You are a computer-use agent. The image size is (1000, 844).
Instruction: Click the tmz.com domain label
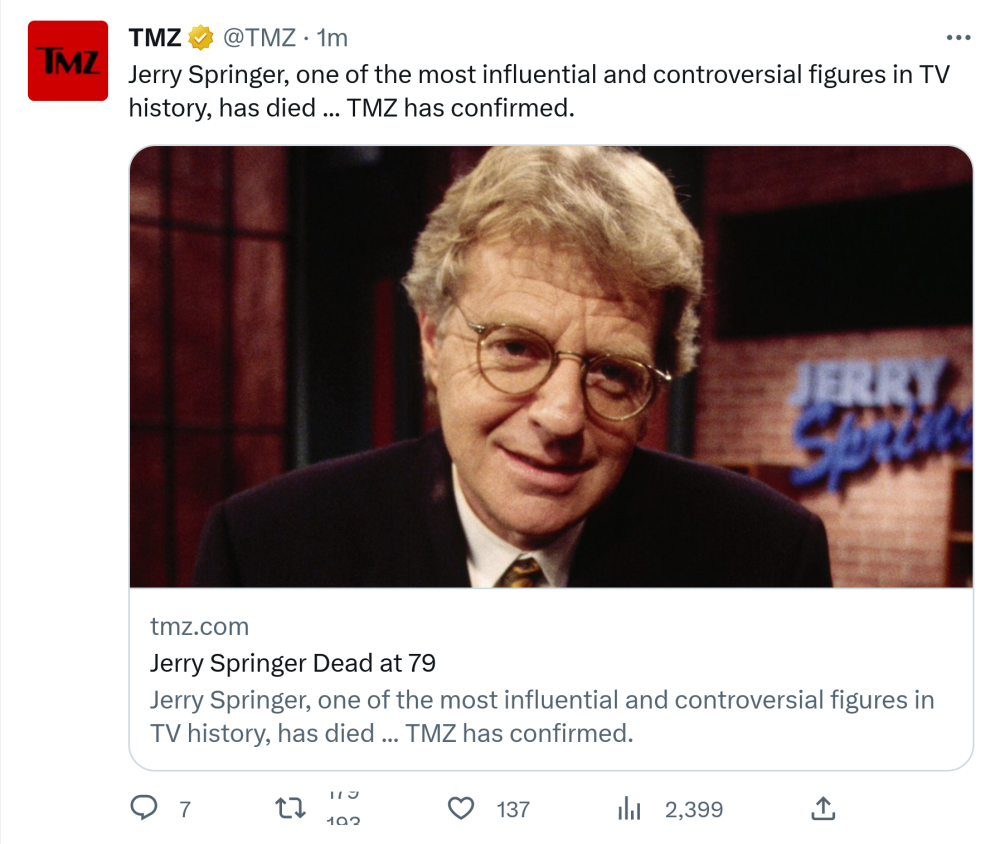coord(199,627)
